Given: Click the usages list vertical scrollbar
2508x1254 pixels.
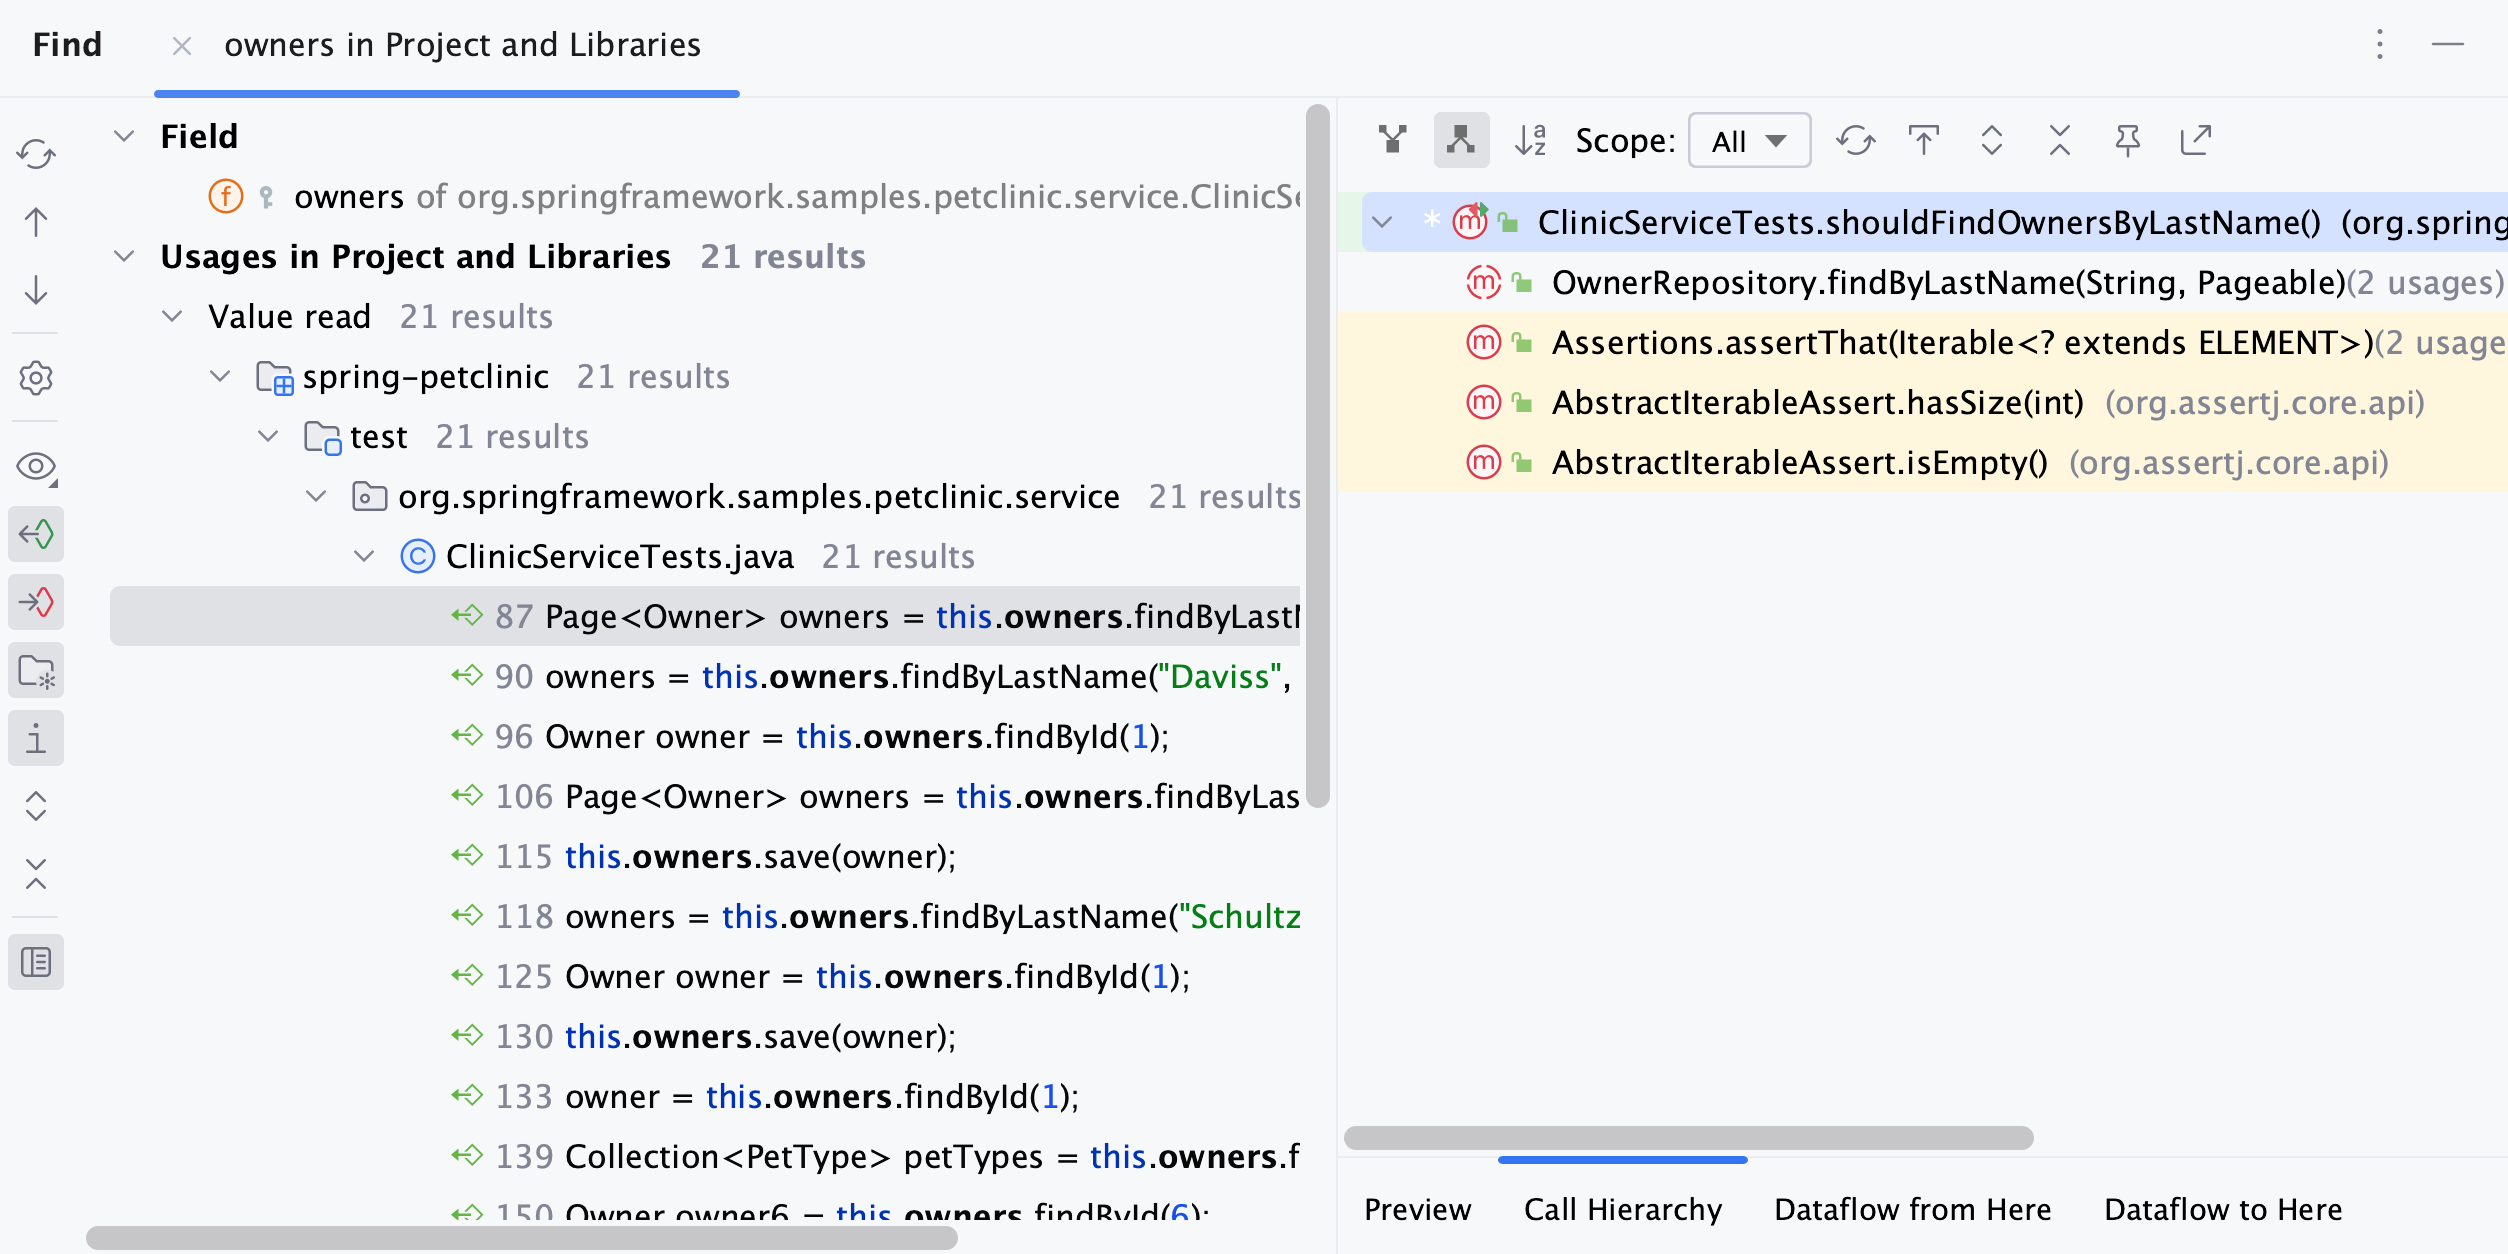Looking at the screenshot, I should [x=1317, y=456].
